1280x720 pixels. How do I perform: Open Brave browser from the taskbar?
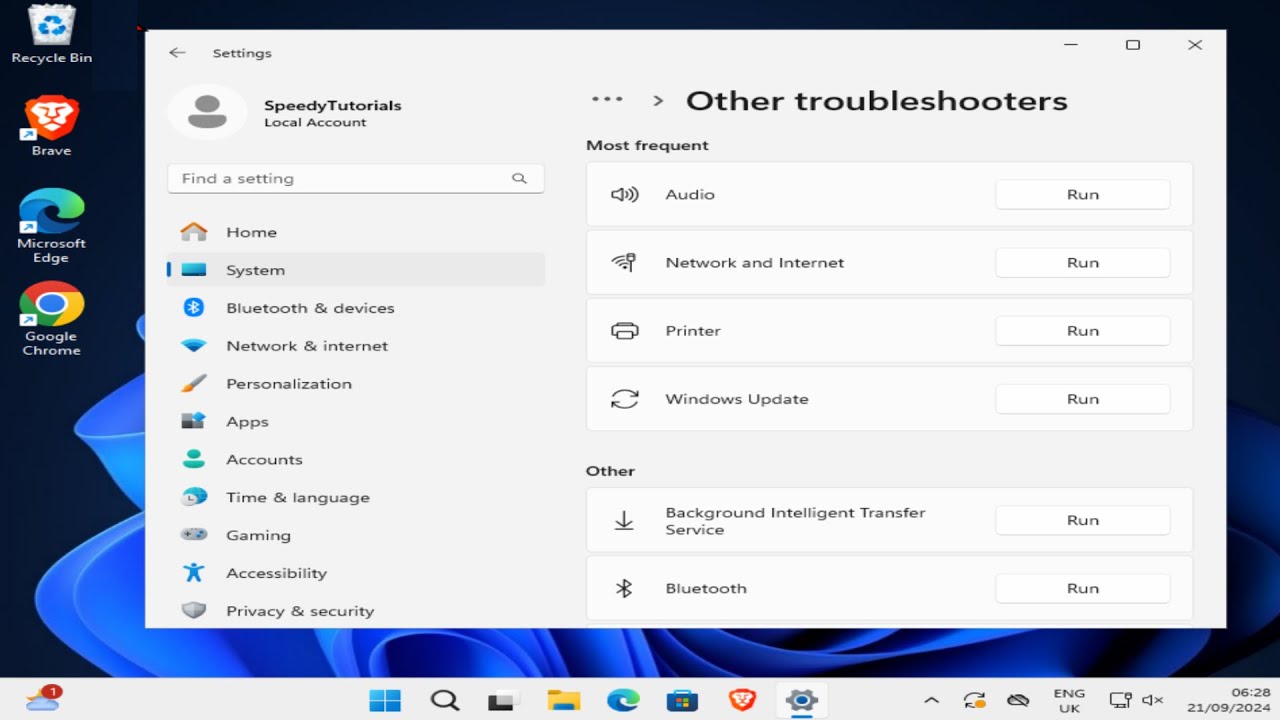[742, 700]
